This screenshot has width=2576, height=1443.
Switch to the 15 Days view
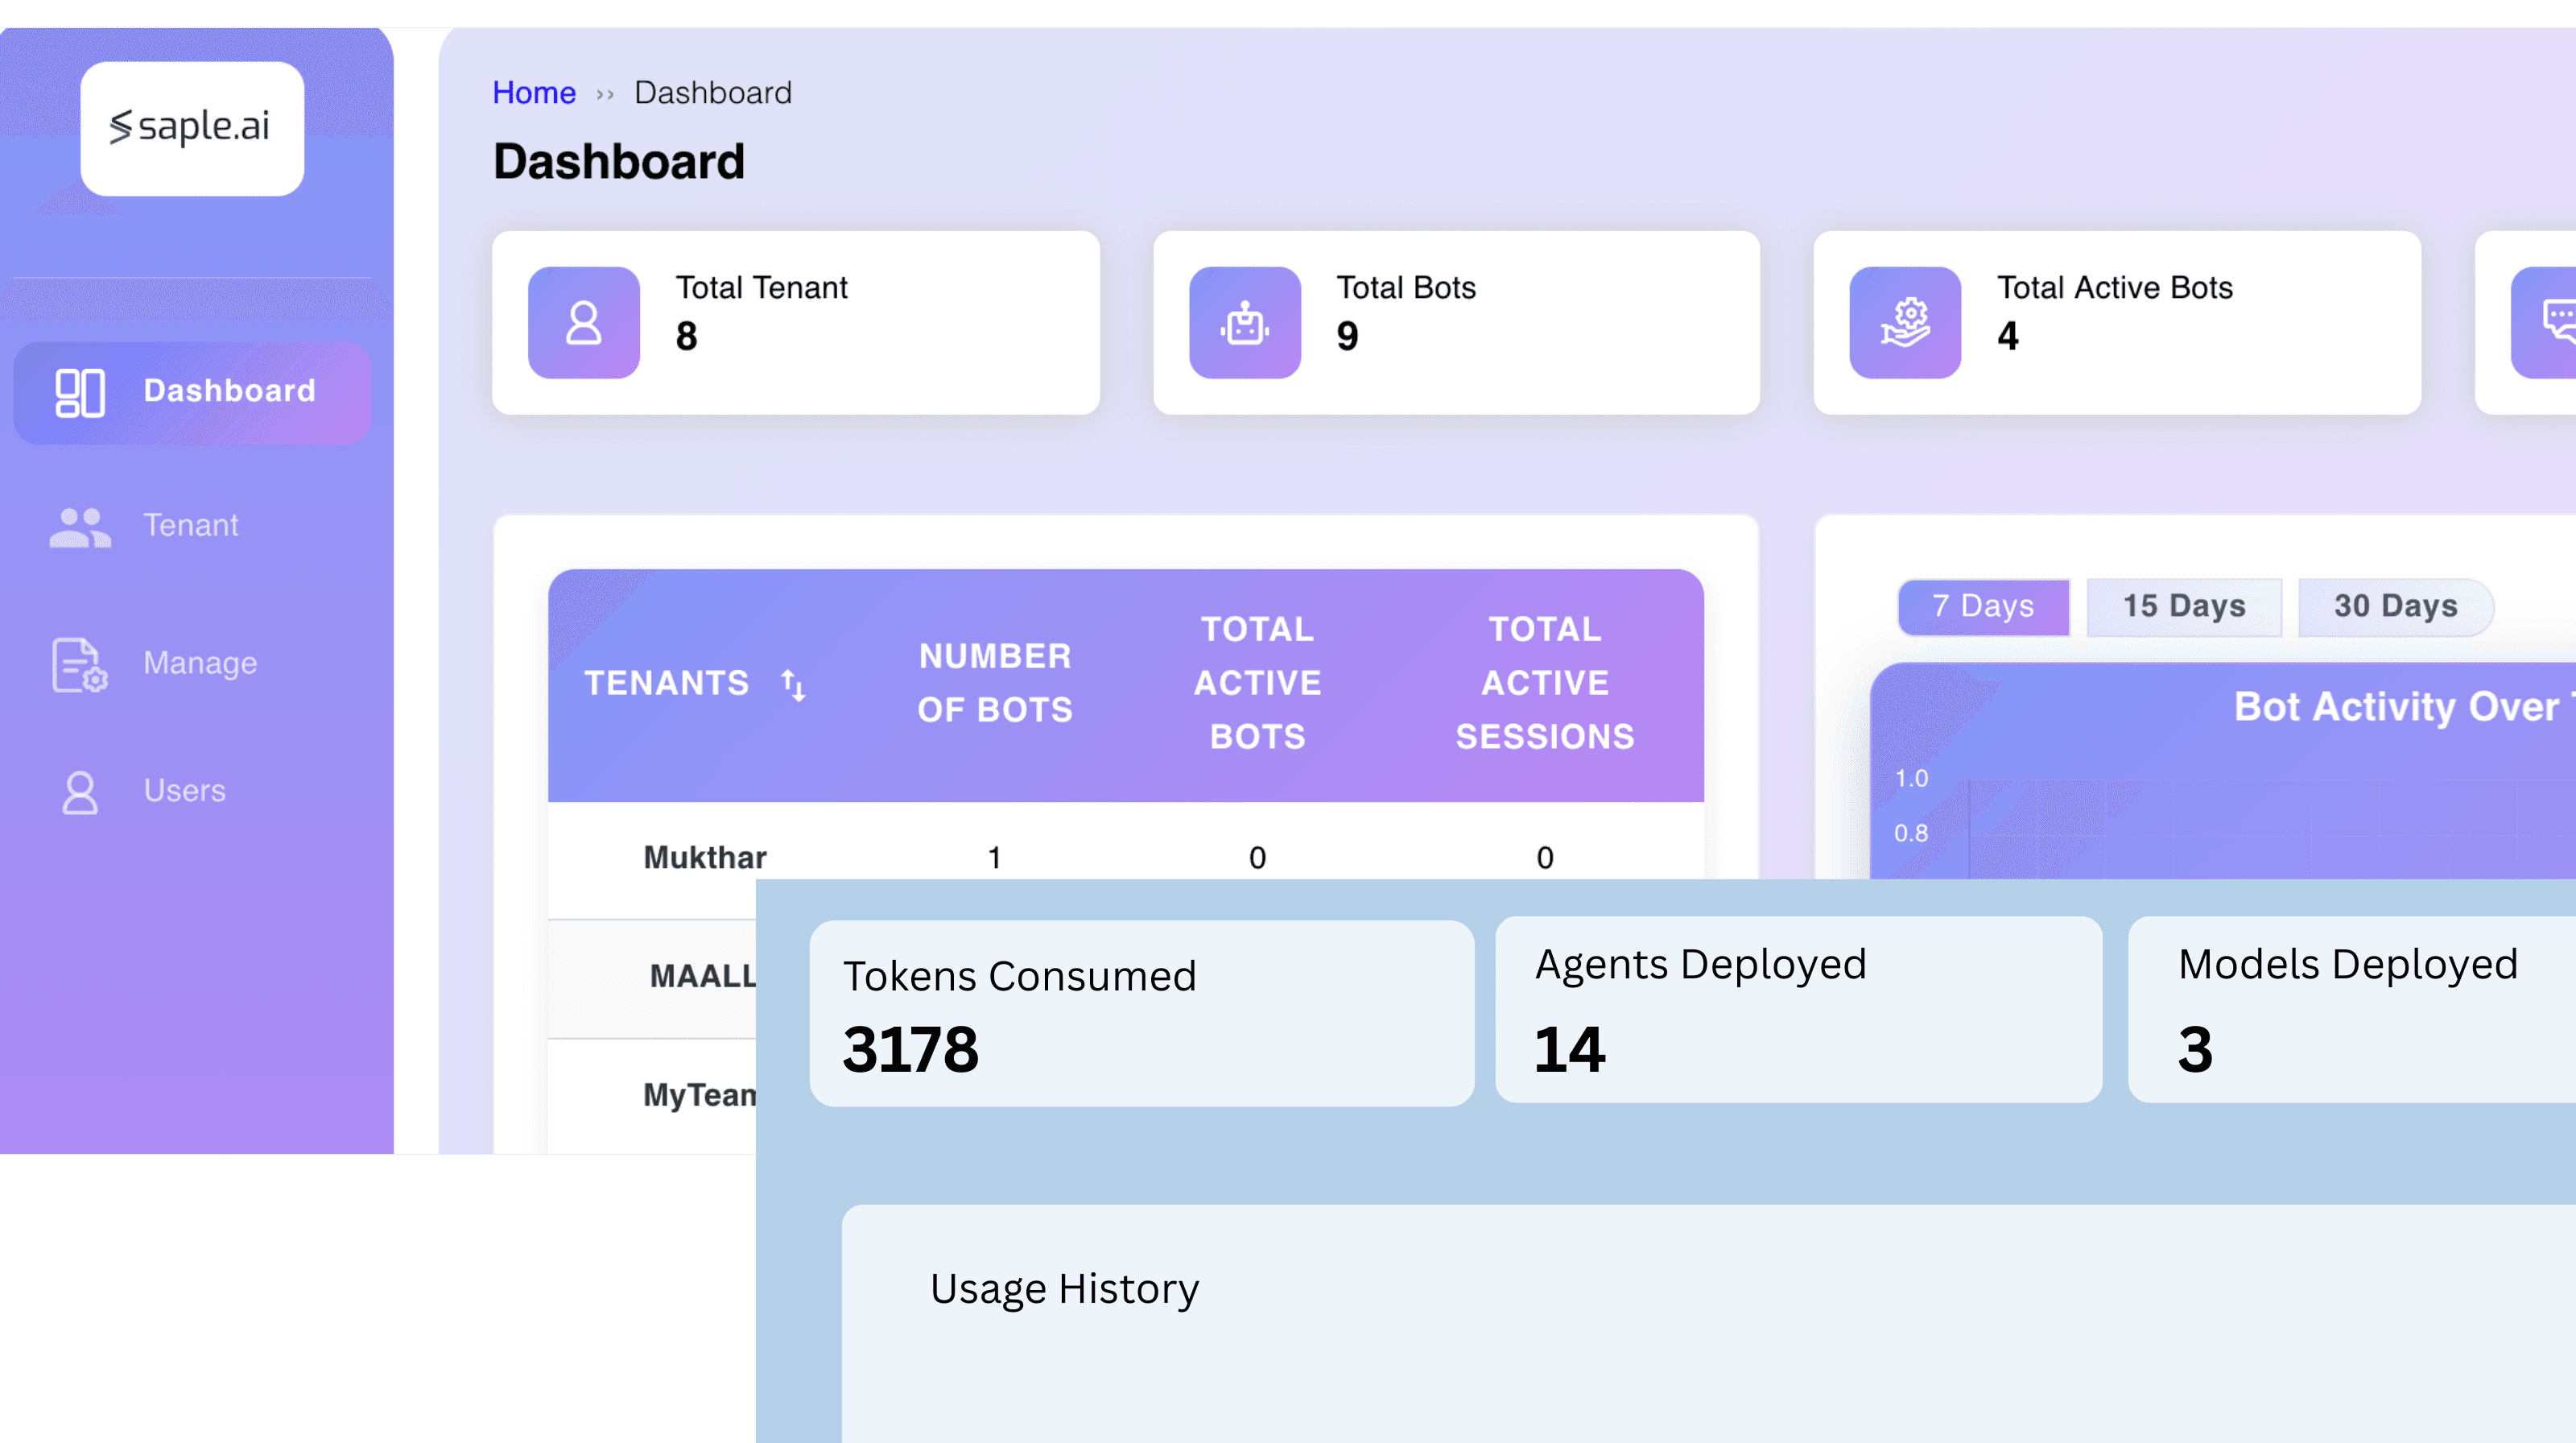(2184, 605)
